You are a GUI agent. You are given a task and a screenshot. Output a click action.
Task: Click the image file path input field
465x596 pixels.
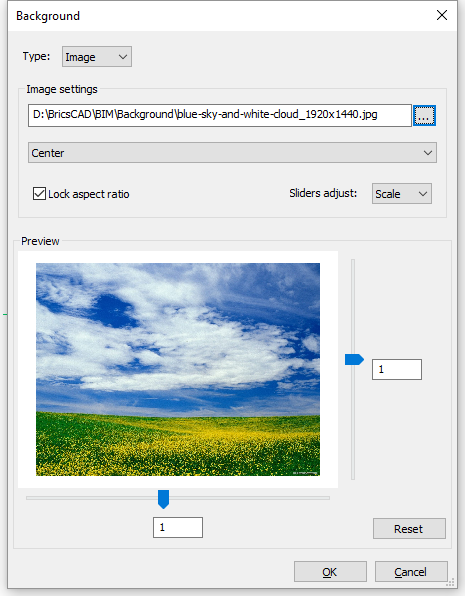pos(220,116)
